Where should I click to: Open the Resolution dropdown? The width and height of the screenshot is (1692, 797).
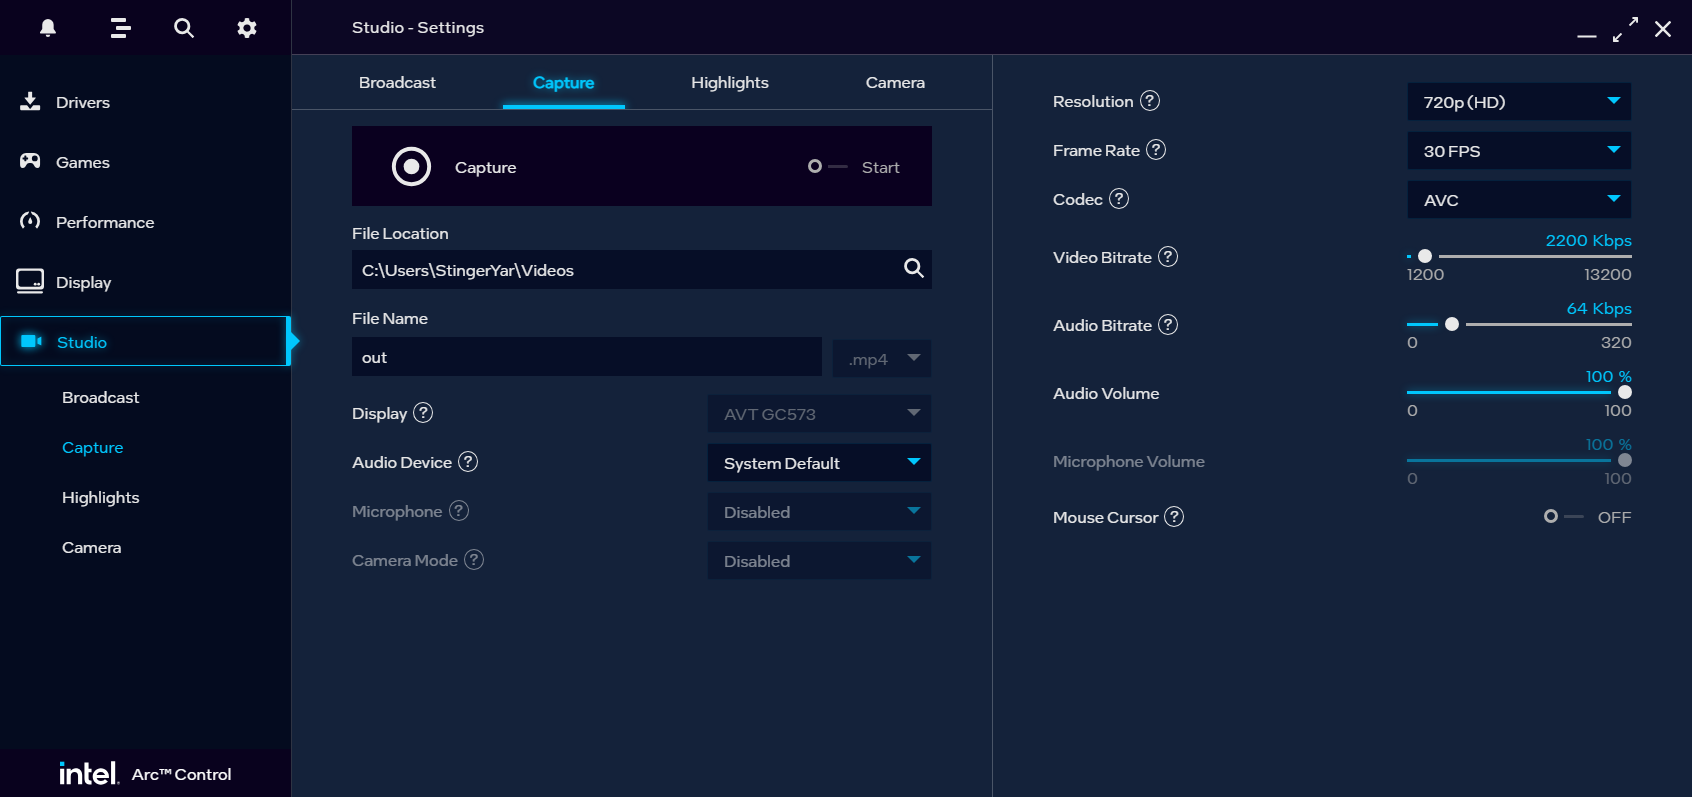[x=1518, y=102]
